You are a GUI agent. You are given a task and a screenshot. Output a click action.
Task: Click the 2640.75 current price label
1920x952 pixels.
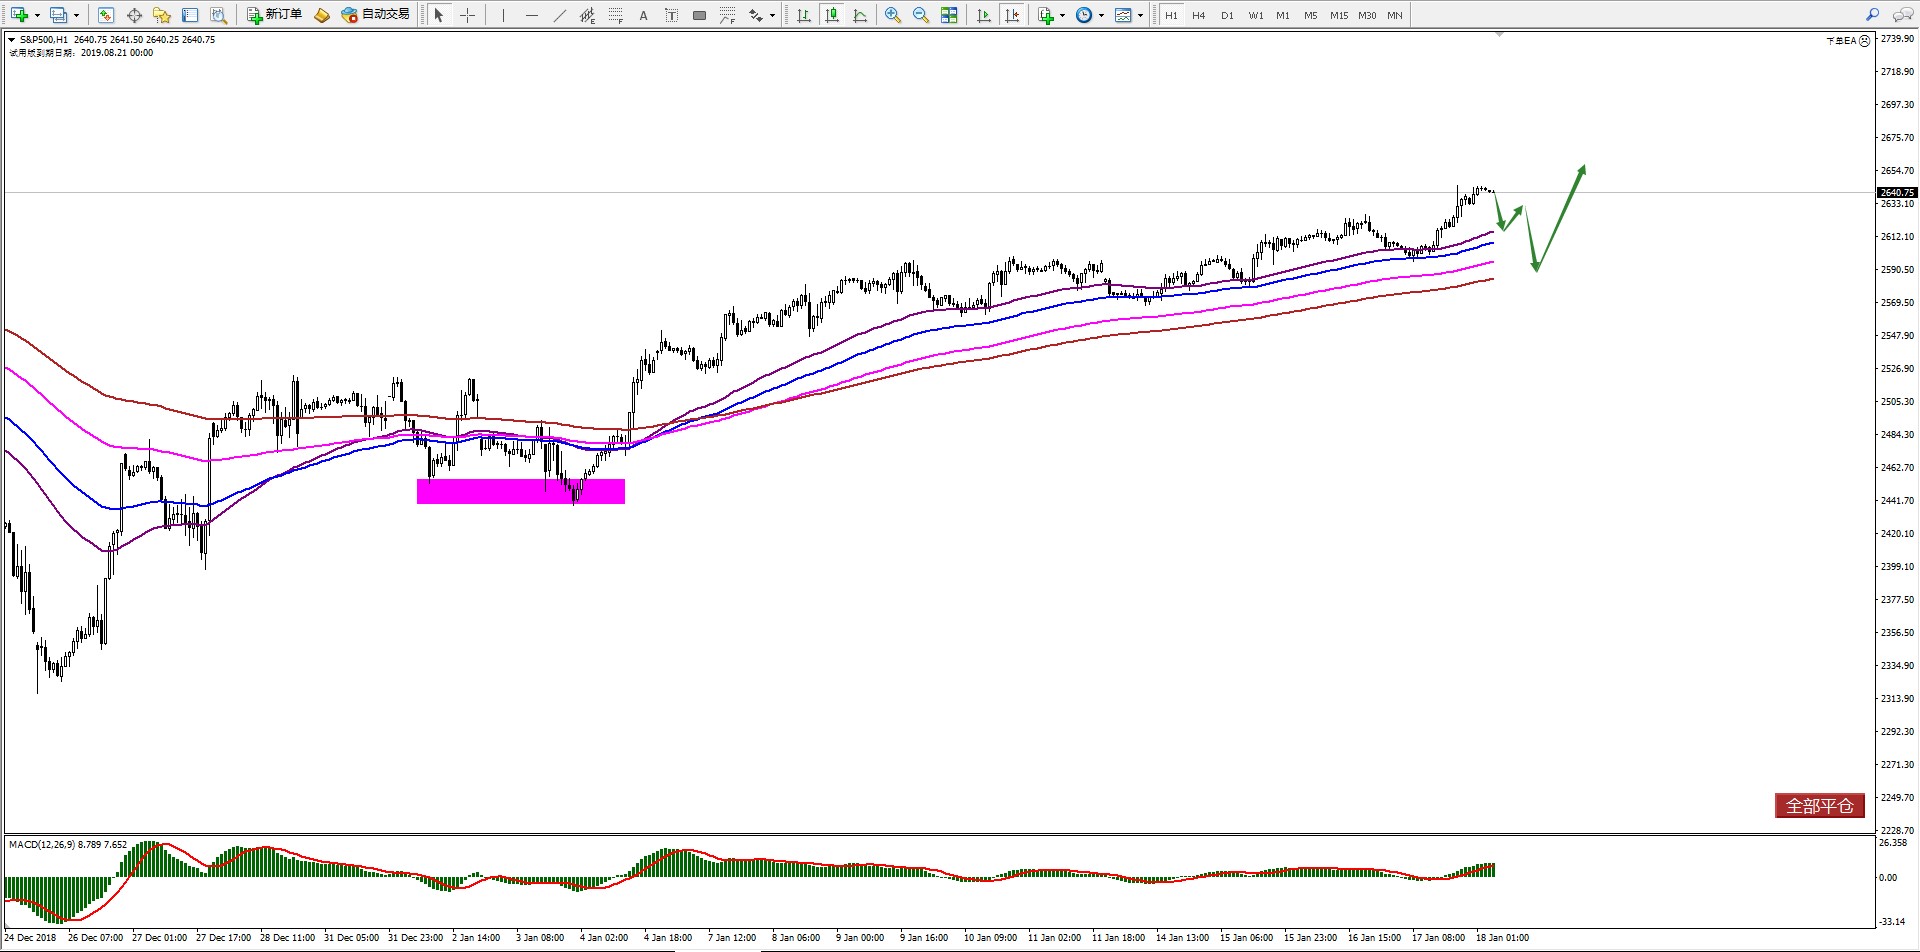click(1897, 192)
